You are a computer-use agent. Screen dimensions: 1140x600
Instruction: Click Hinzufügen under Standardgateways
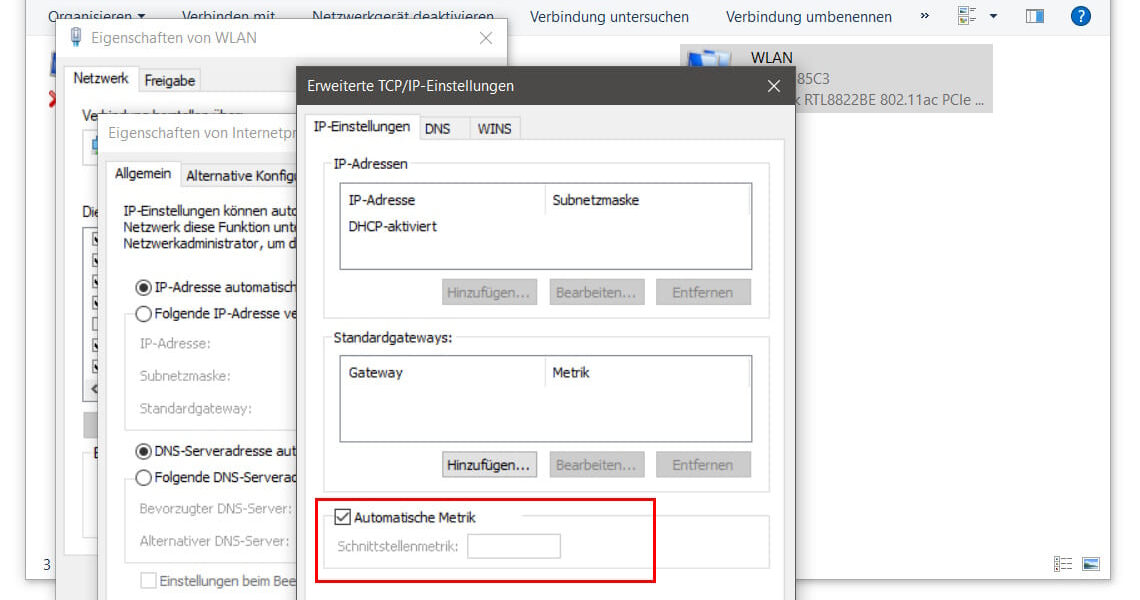(489, 465)
